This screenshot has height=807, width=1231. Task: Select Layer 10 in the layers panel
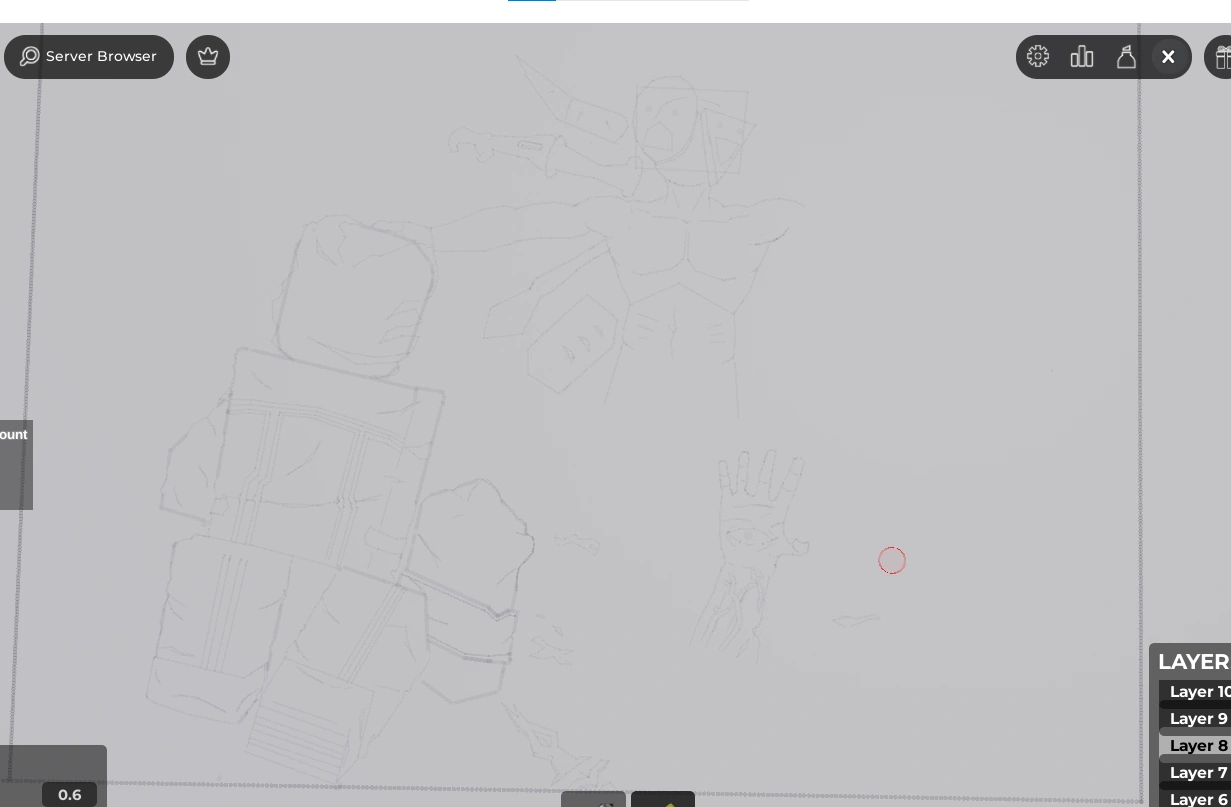pyautogui.click(x=1197, y=692)
